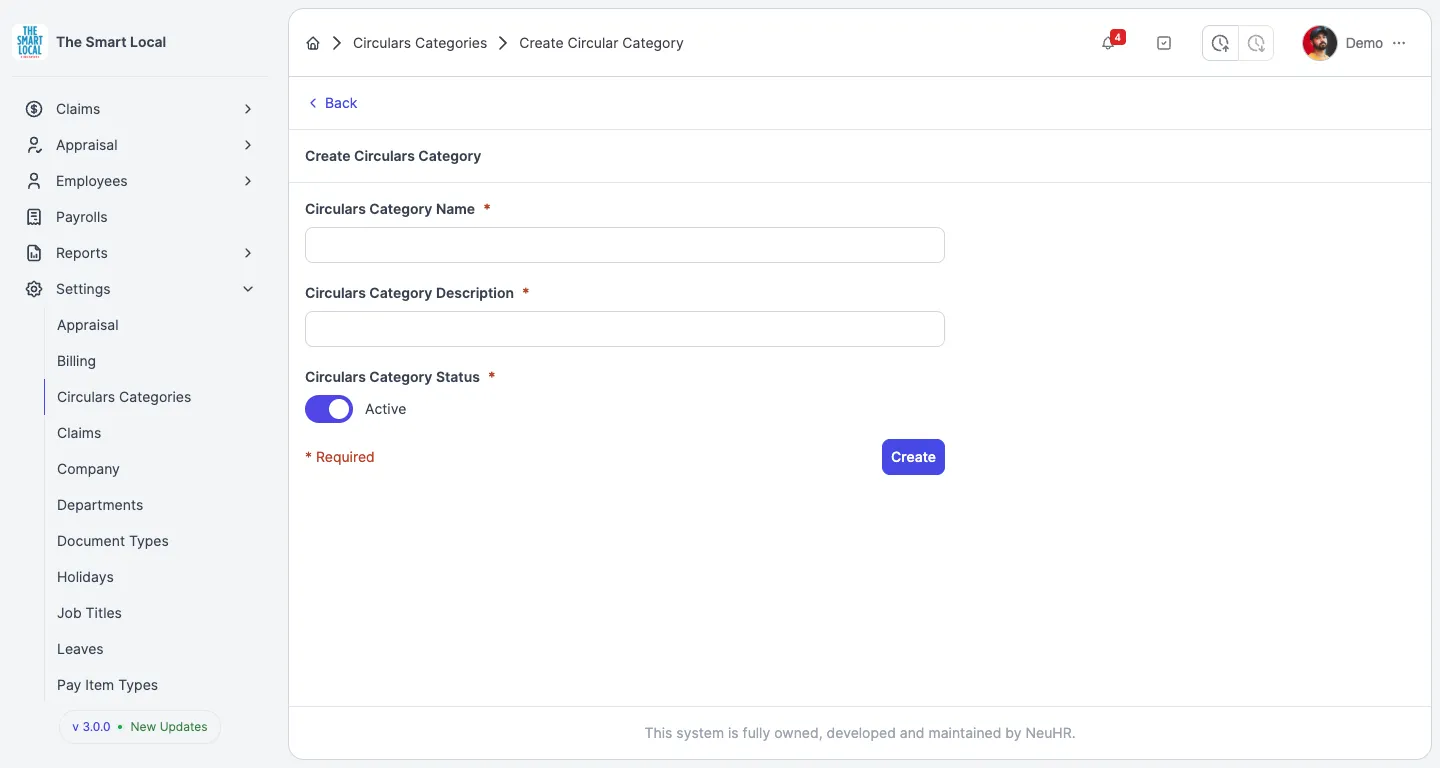
Task: Open Document Types settings
Action: 113,541
